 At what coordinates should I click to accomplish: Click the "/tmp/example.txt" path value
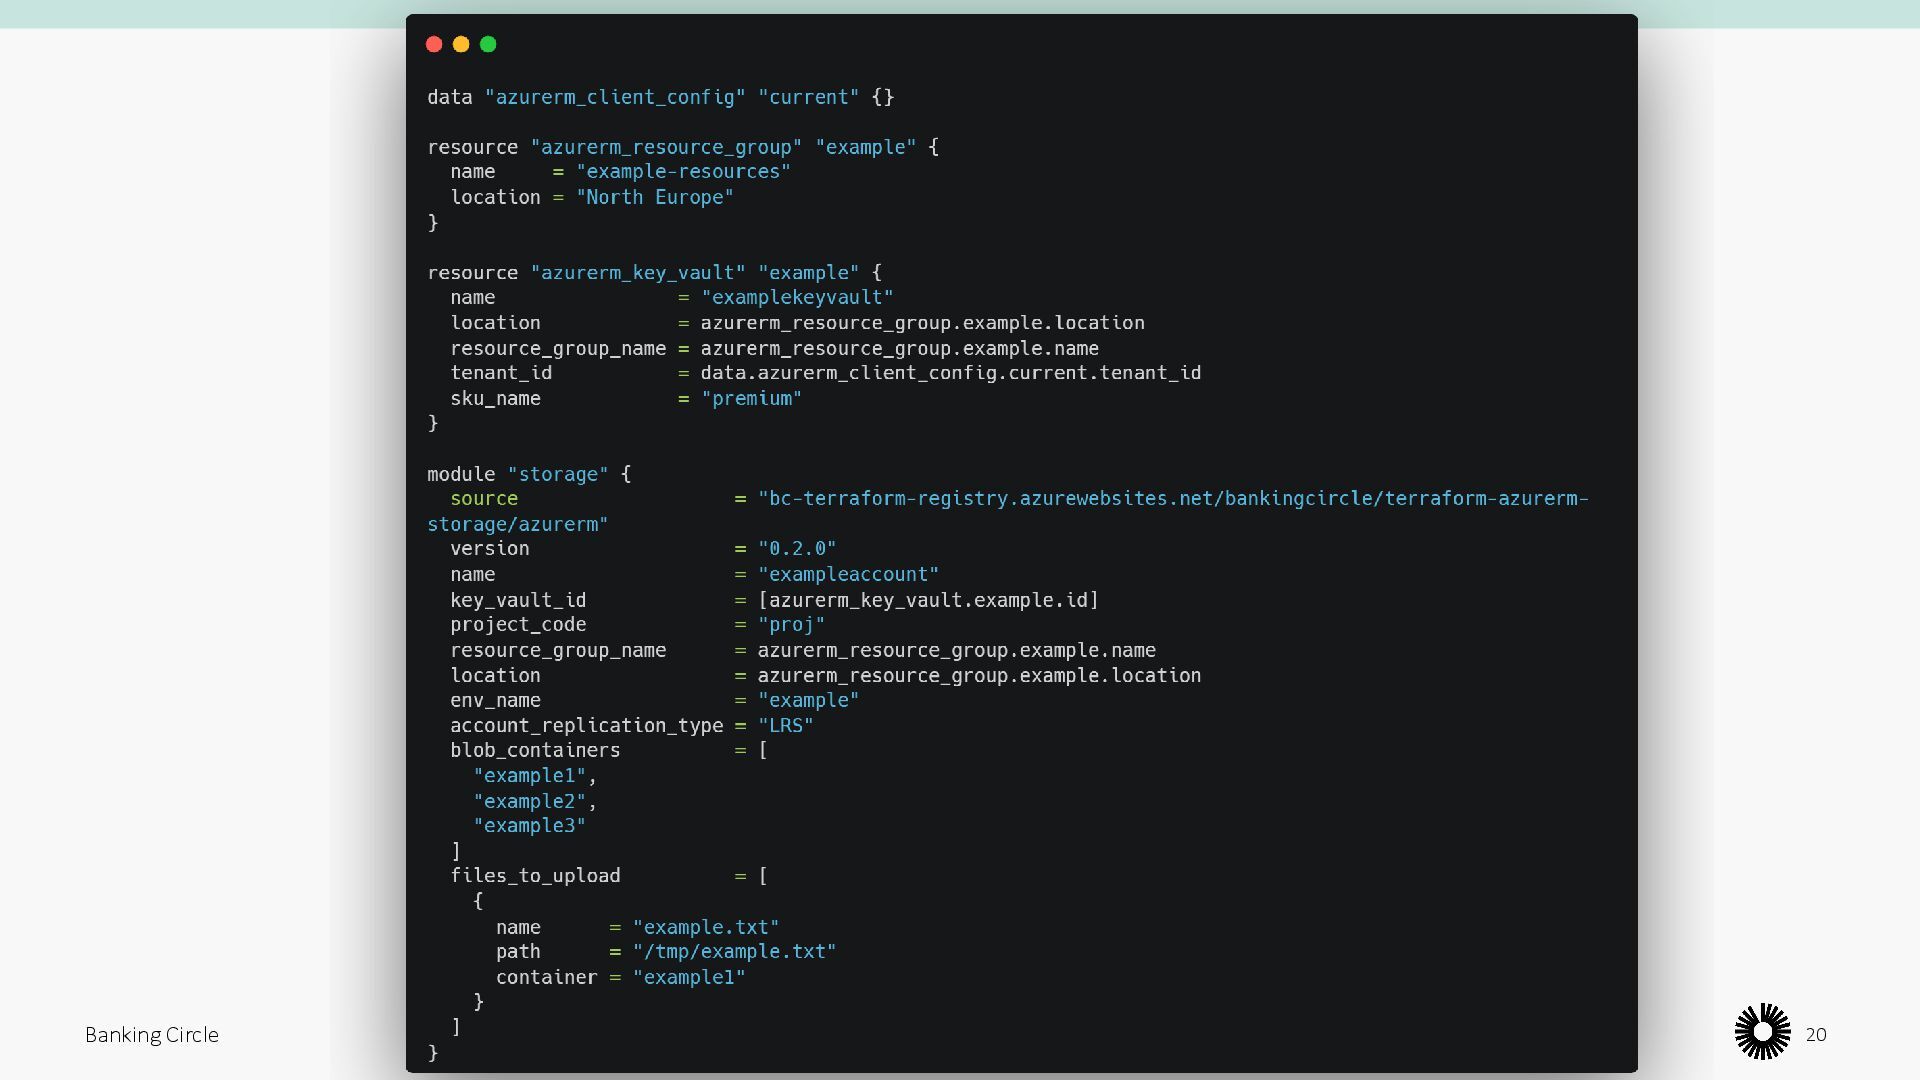coord(734,952)
